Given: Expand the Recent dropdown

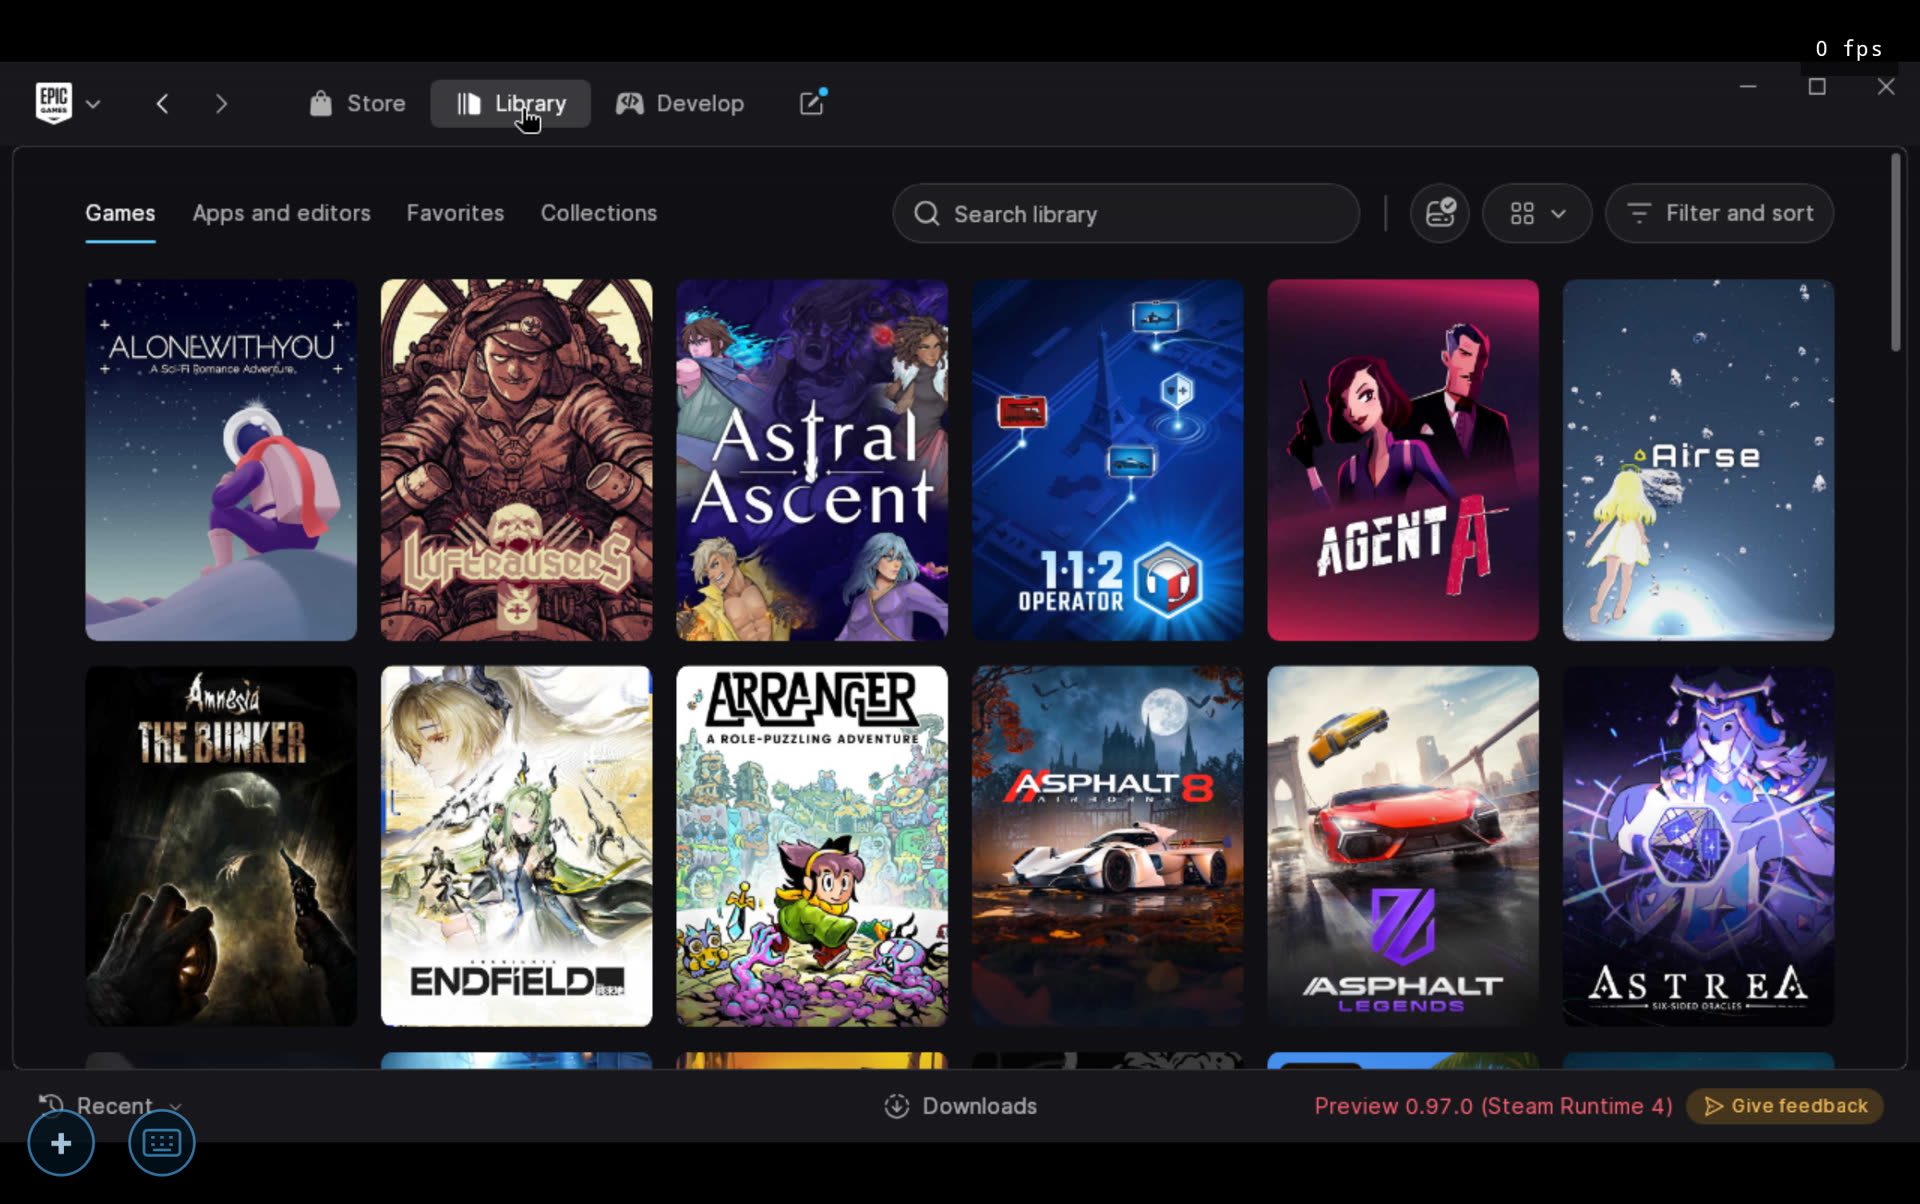Looking at the screenshot, I should point(110,1105).
